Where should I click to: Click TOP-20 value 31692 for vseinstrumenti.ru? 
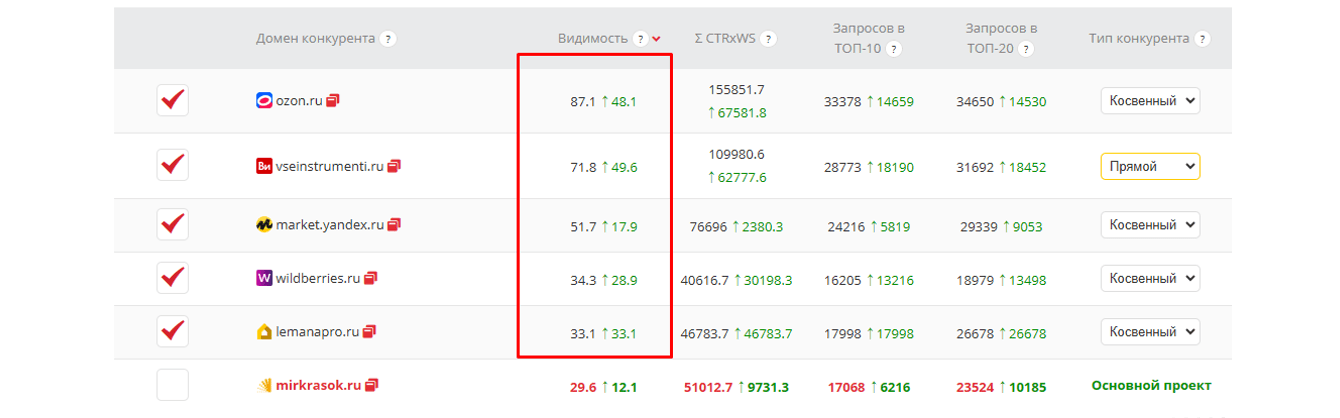[x=975, y=167]
